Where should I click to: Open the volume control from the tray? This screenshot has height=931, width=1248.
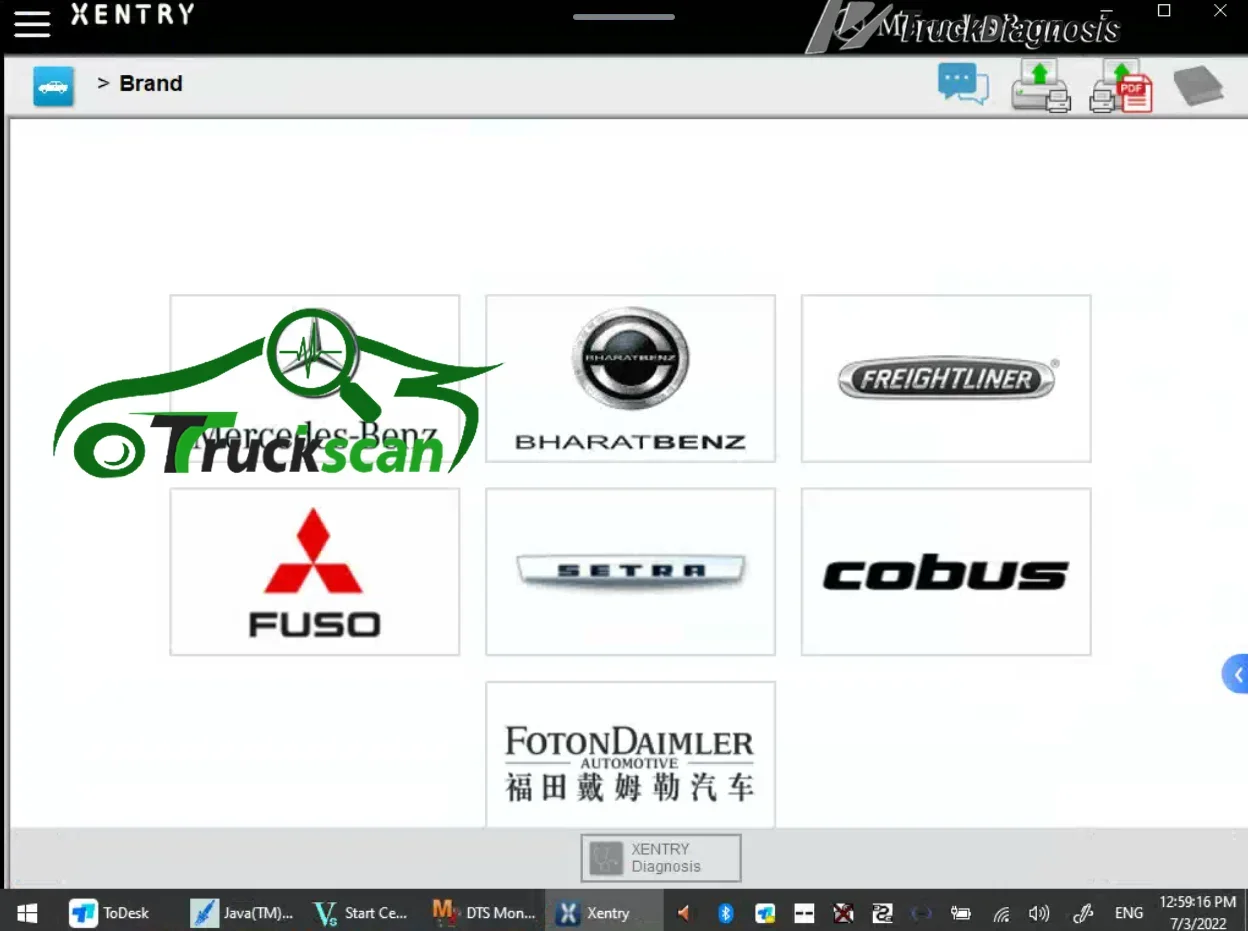[1039, 912]
